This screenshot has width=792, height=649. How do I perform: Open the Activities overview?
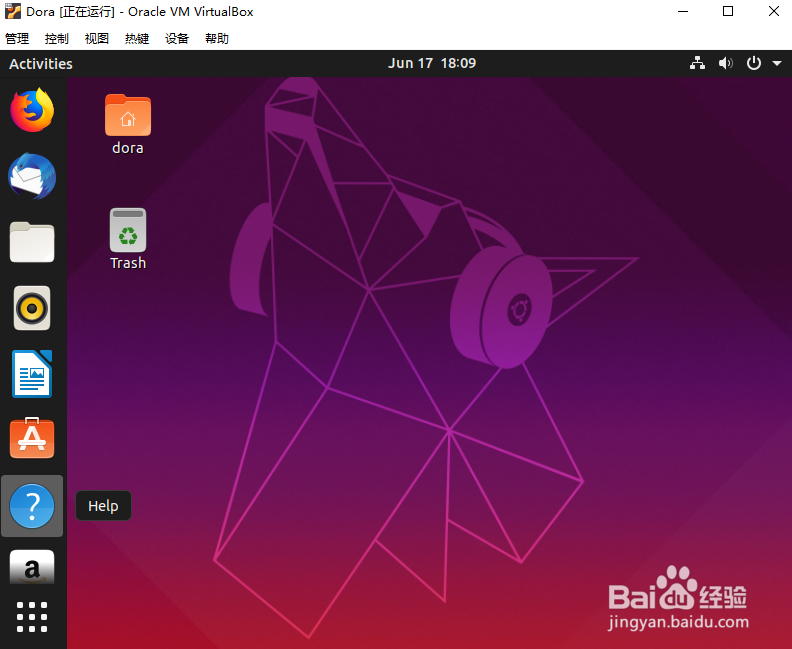point(41,64)
